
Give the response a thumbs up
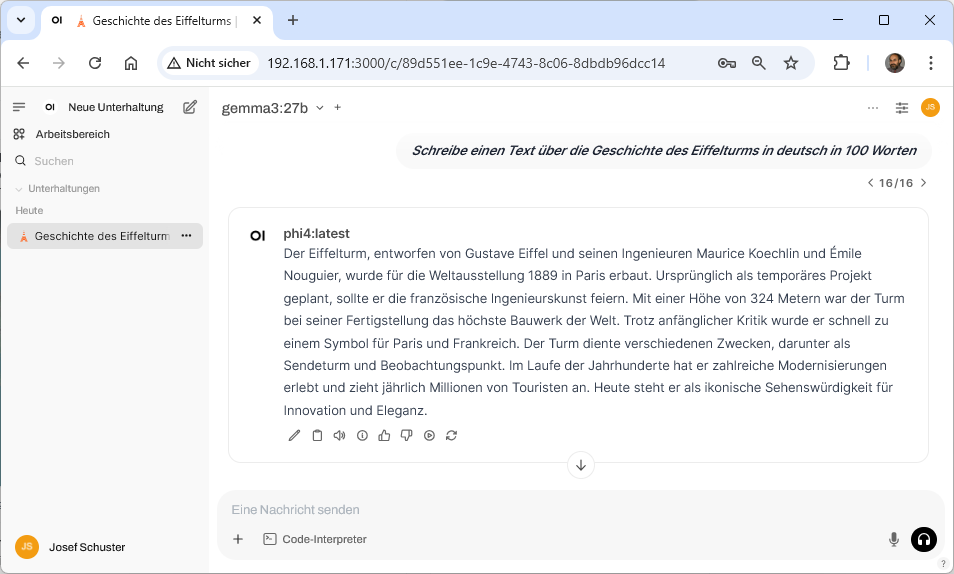384,435
